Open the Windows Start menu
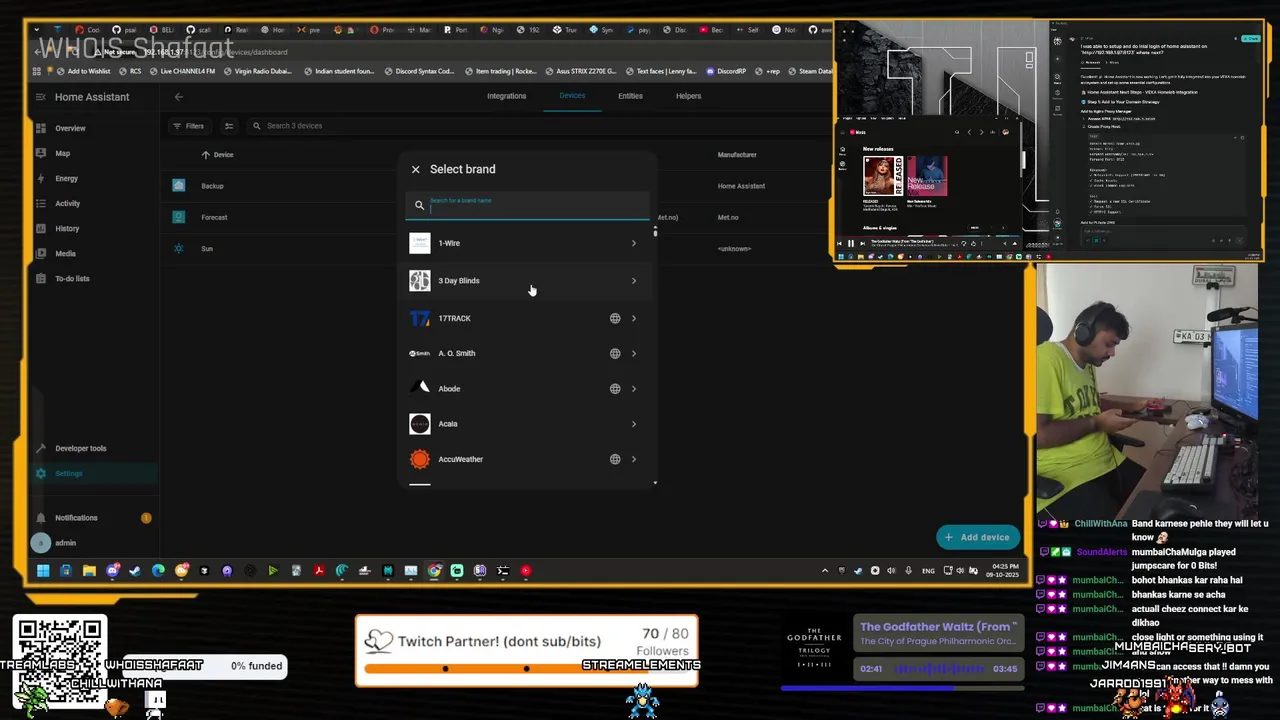 [x=43, y=571]
